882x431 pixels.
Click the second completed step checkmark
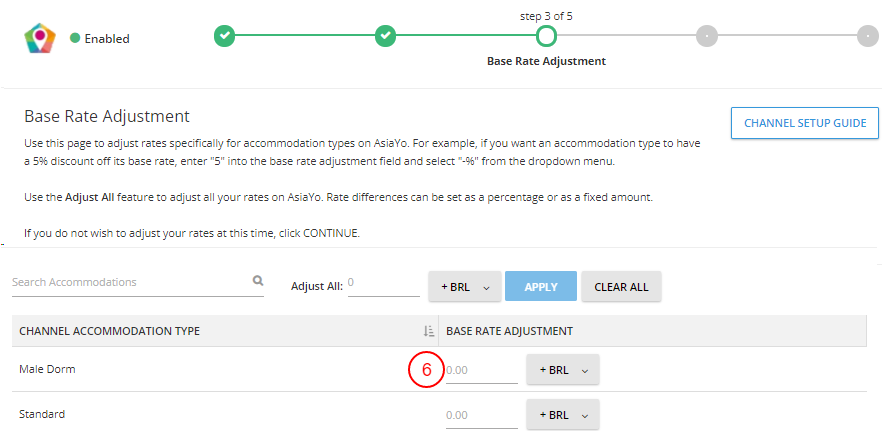pos(385,37)
